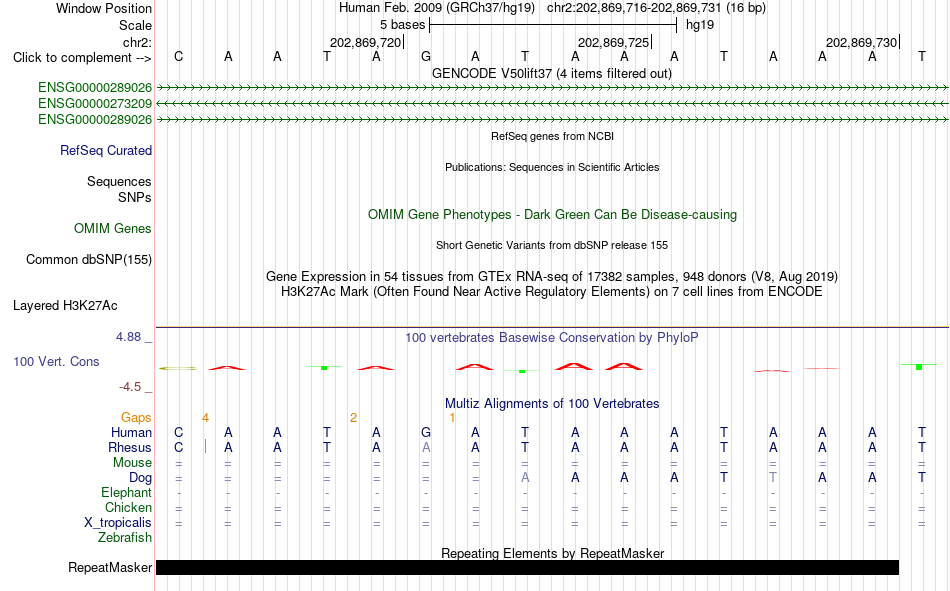
Task: Click the G base in the Human alignment row
Action: tap(426, 432)
